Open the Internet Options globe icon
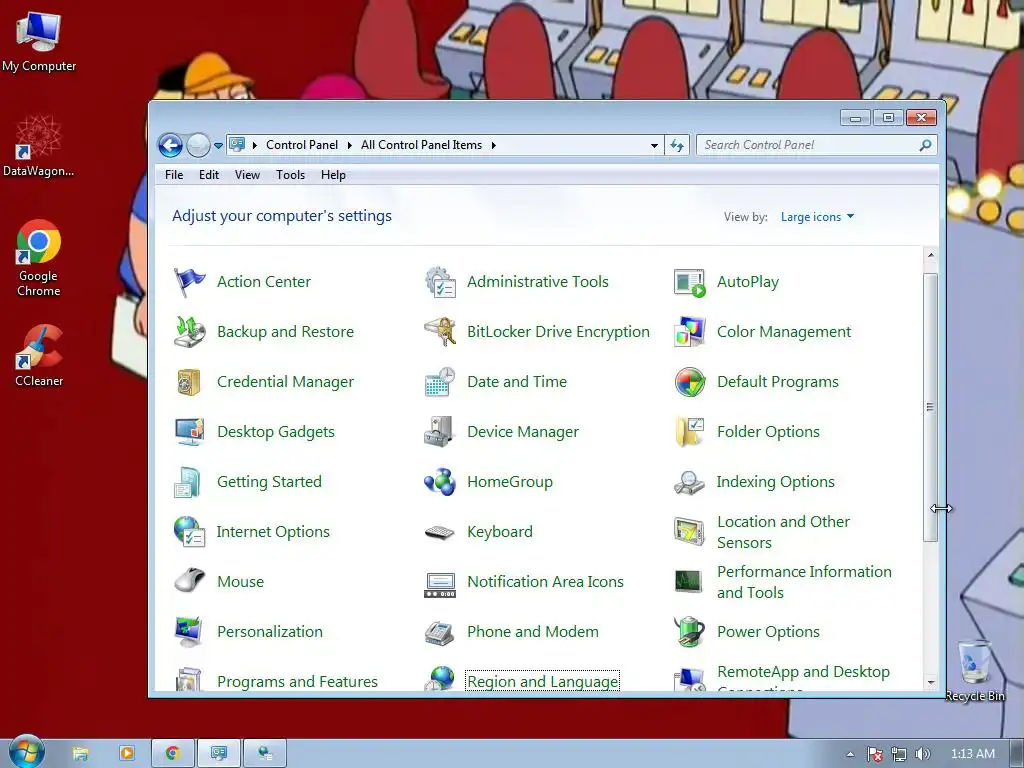Viewport: 1024px width, 768px height. (x=189, y=532)
